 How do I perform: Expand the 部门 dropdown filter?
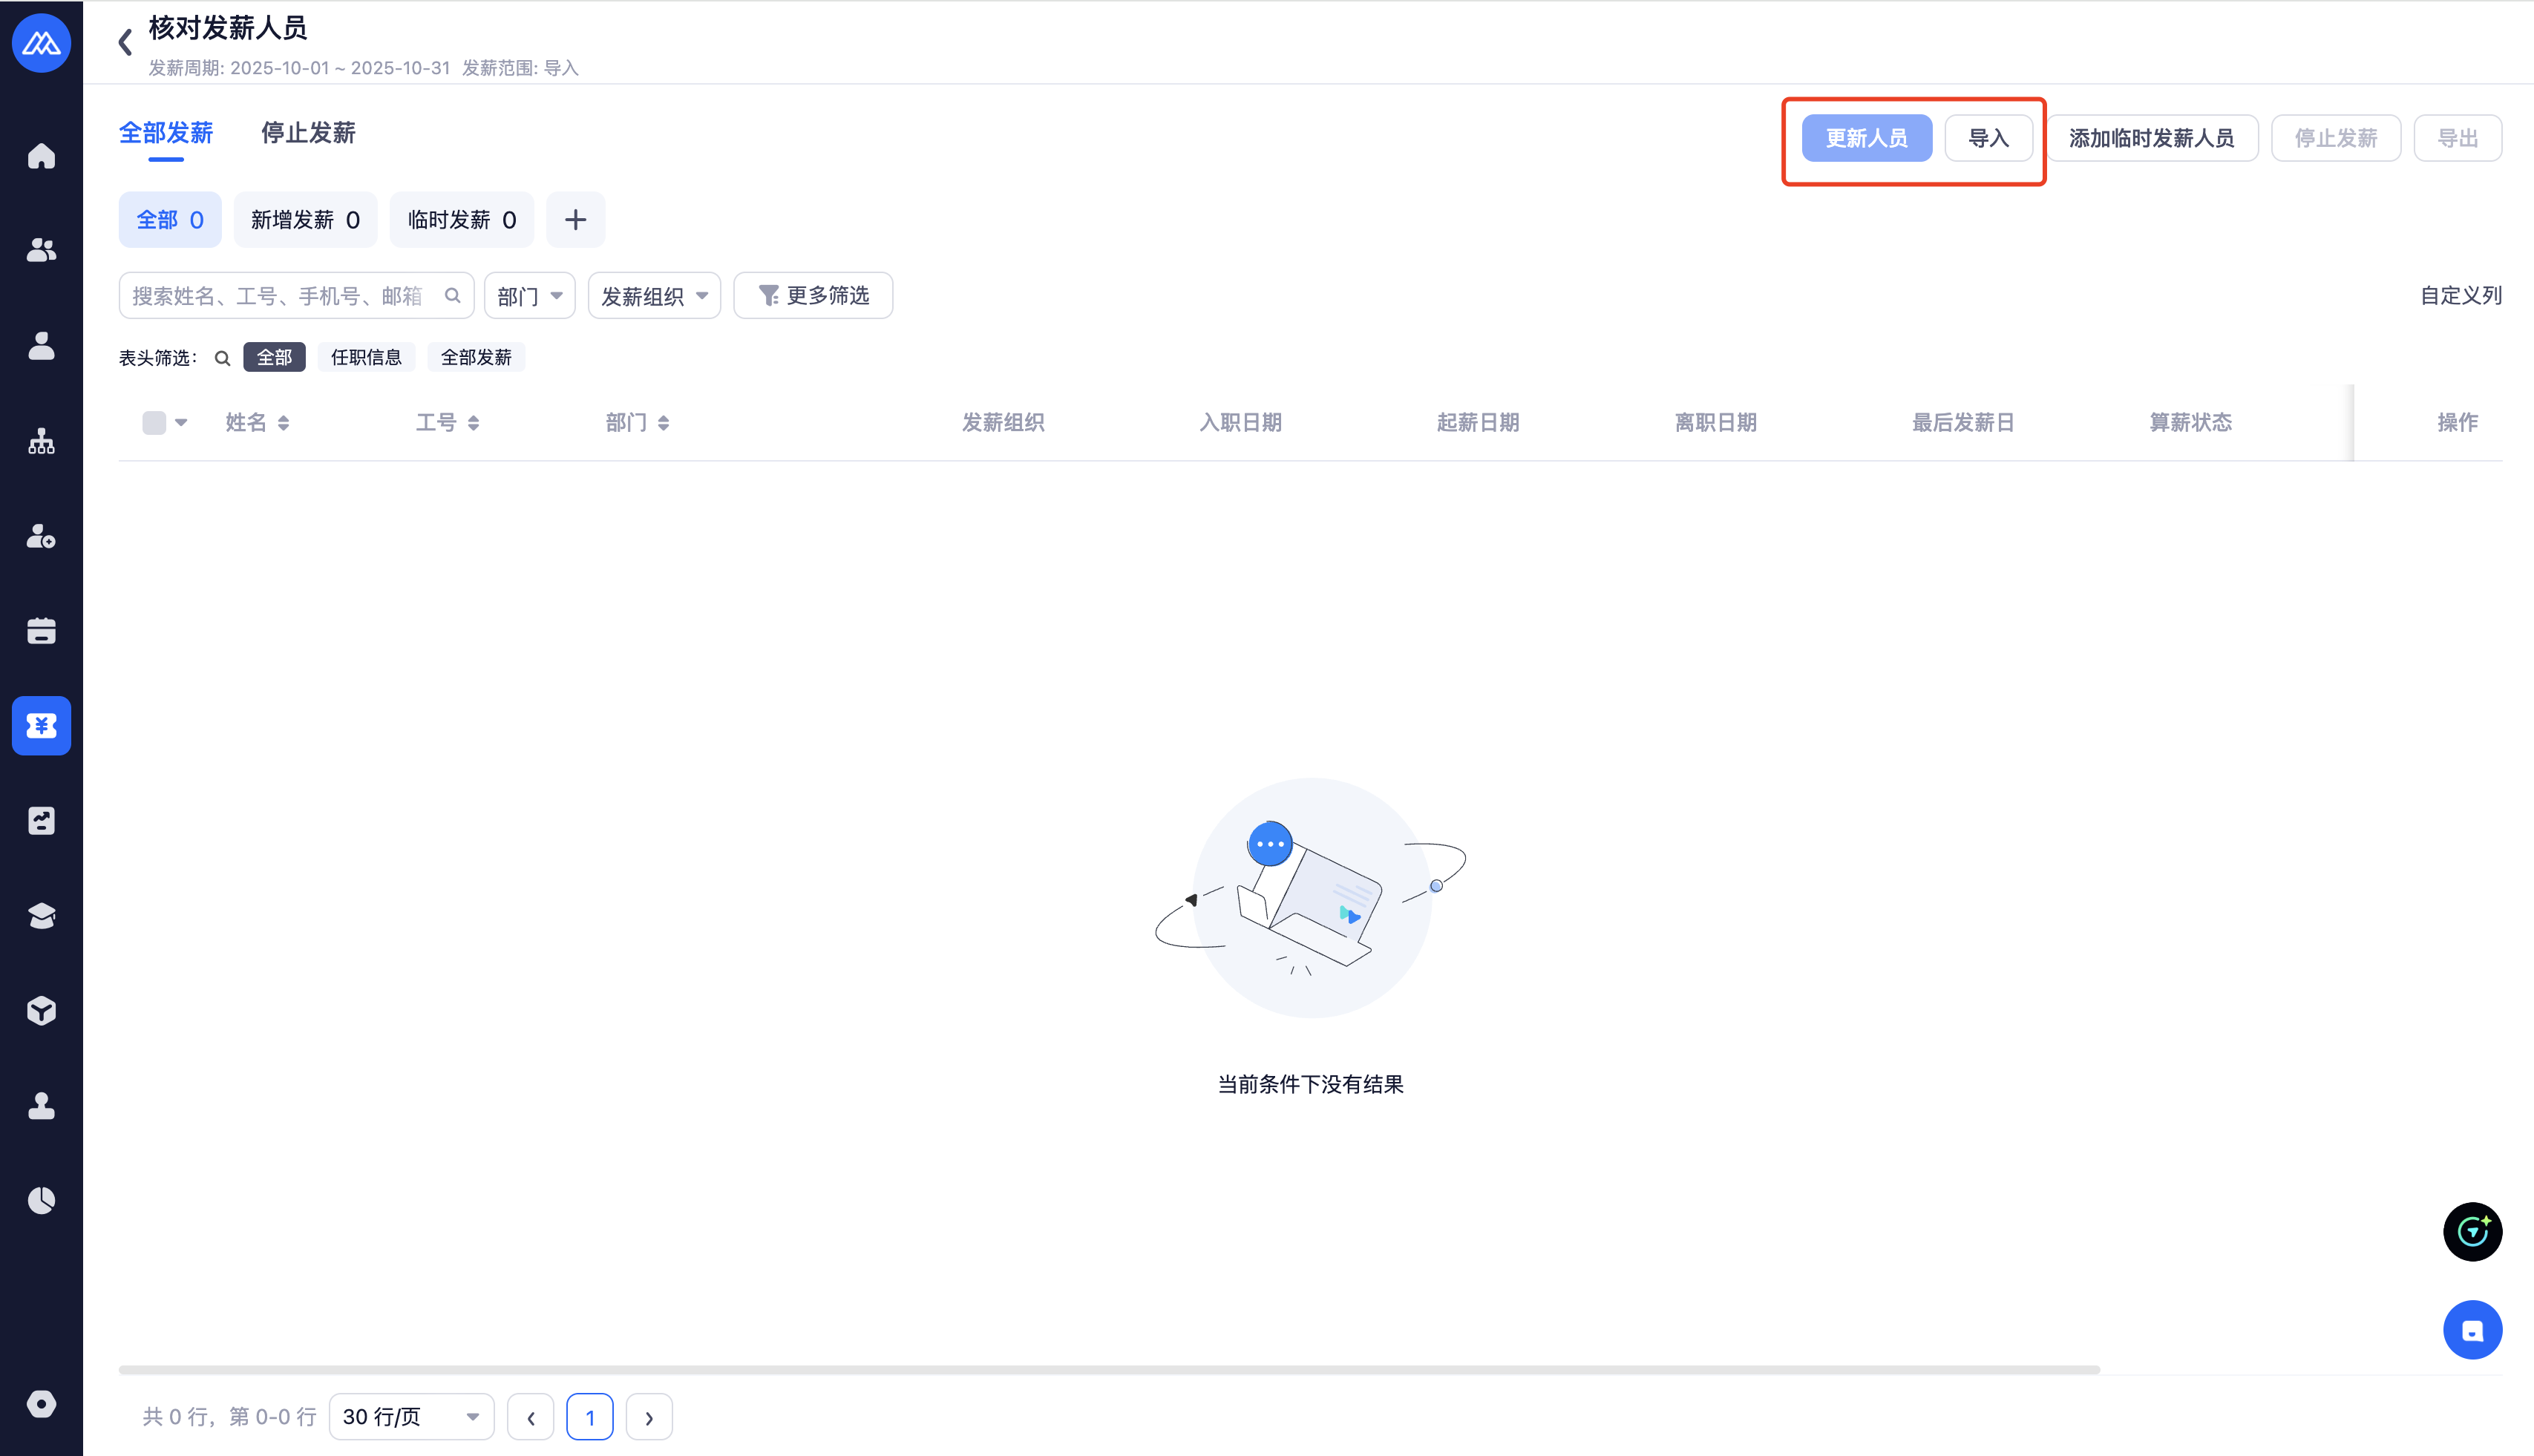point(529,296)
